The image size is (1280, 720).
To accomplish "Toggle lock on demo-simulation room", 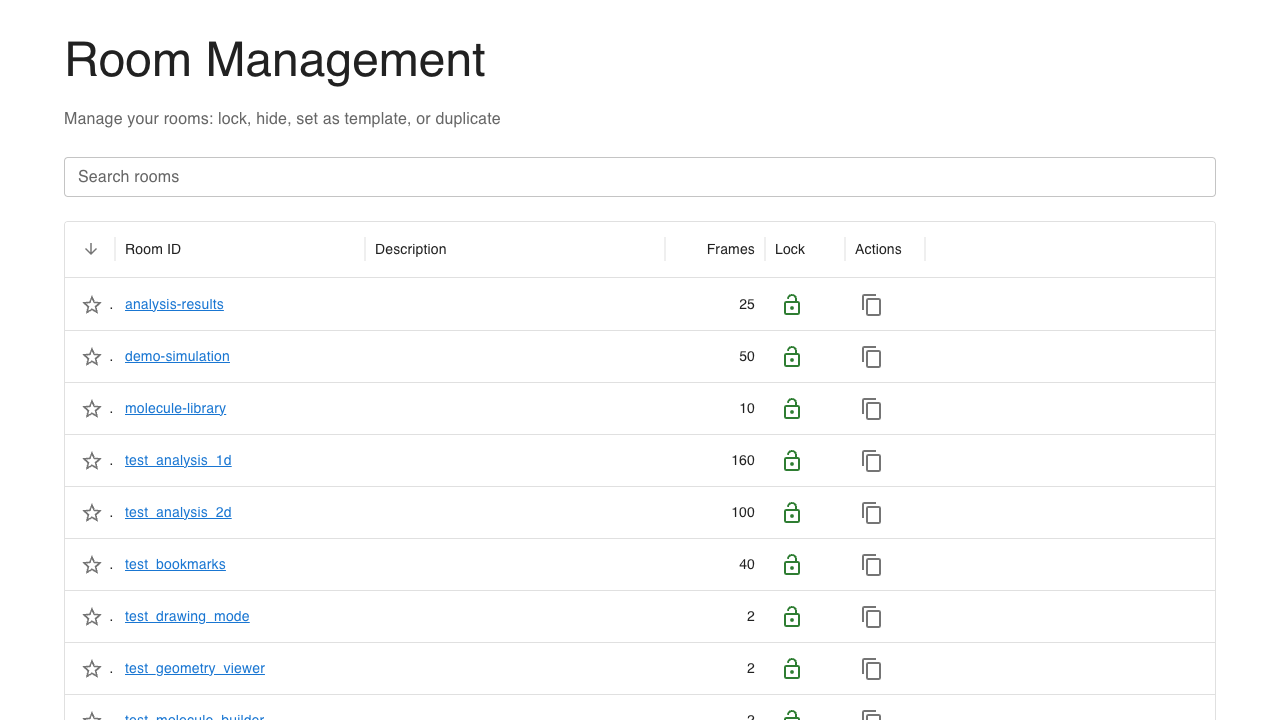I will 792,356.
